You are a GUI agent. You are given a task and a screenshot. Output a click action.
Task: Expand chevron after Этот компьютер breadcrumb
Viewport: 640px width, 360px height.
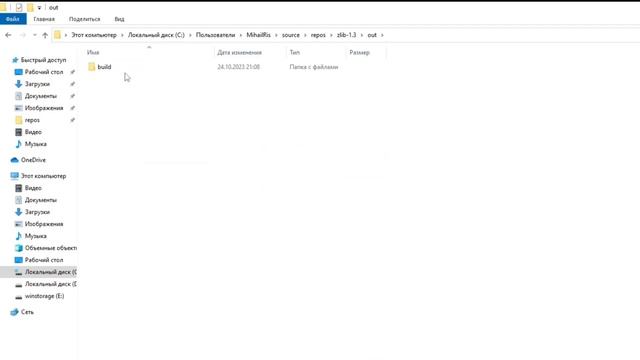pos(122,35)
